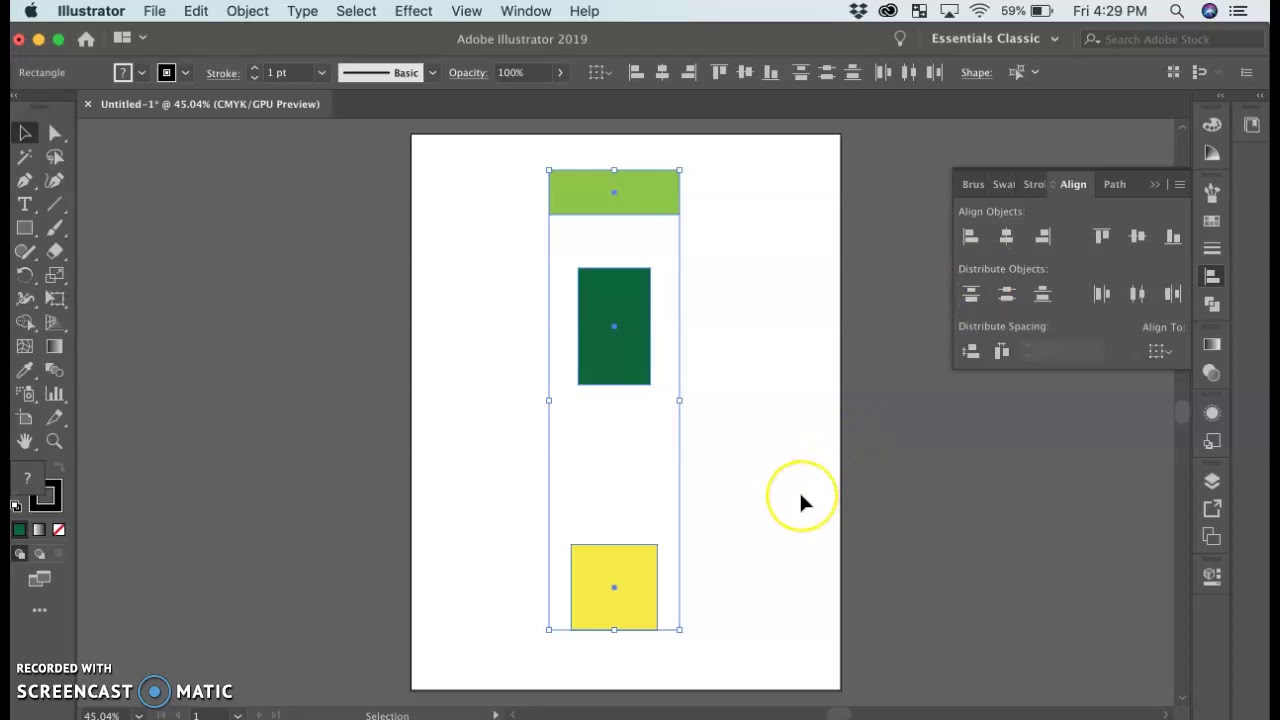Open the Window menu
The height and width of the screenshot is (720, 1280).
pos(526,11)
